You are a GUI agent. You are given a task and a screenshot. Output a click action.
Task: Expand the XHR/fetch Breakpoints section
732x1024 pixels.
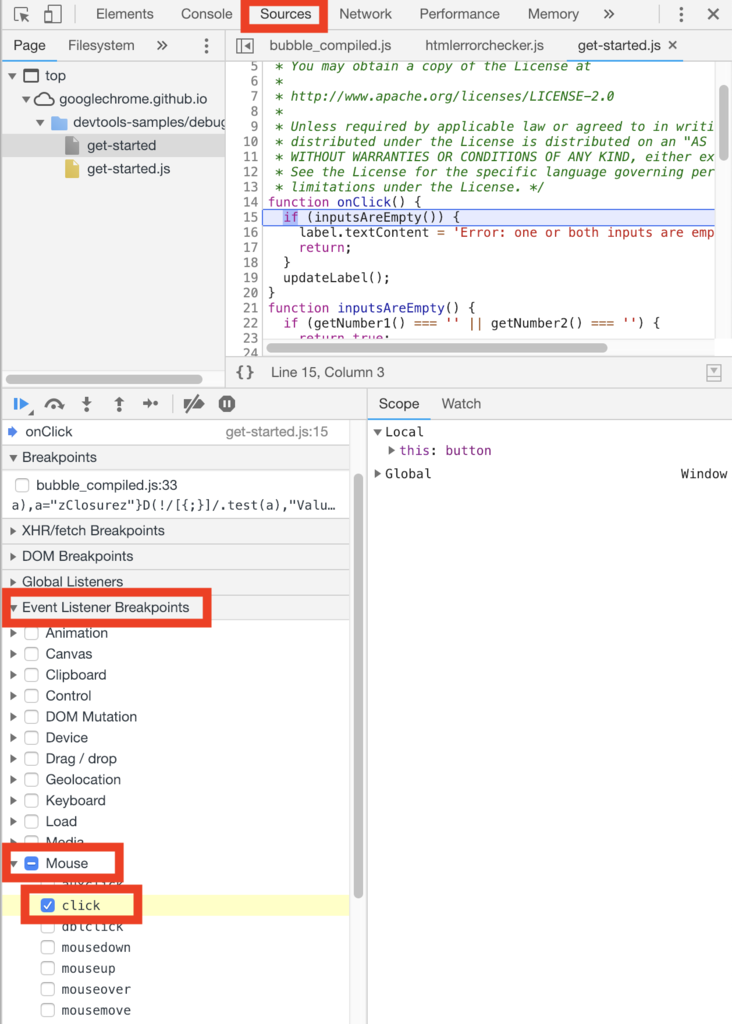[x=13, y=531]
